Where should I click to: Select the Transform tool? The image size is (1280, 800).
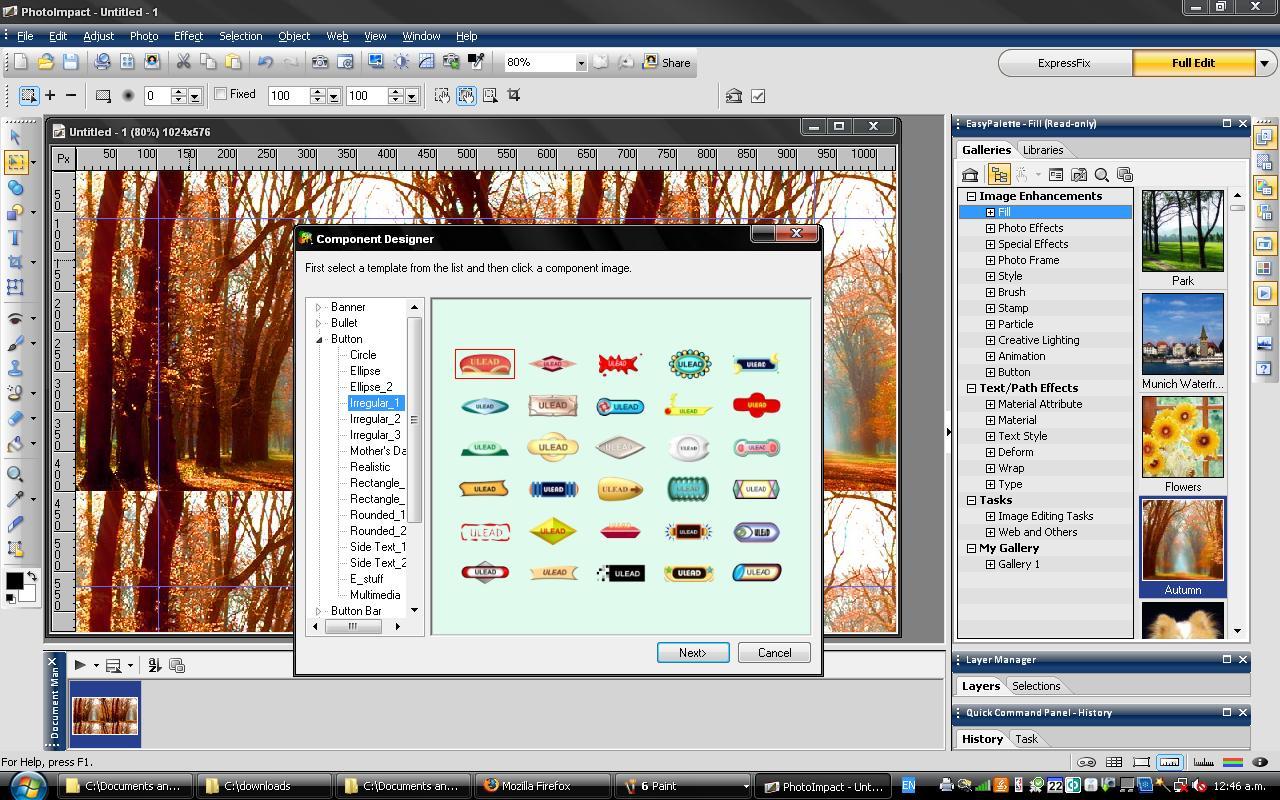click(x=15, y=288)
